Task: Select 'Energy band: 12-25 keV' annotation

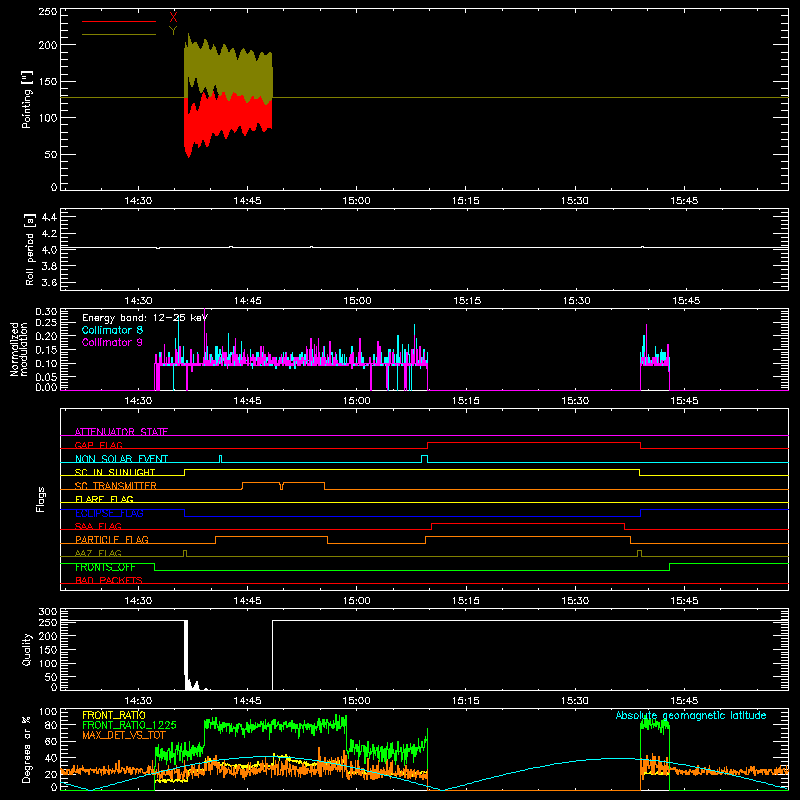Action: (x=145, y=318)
